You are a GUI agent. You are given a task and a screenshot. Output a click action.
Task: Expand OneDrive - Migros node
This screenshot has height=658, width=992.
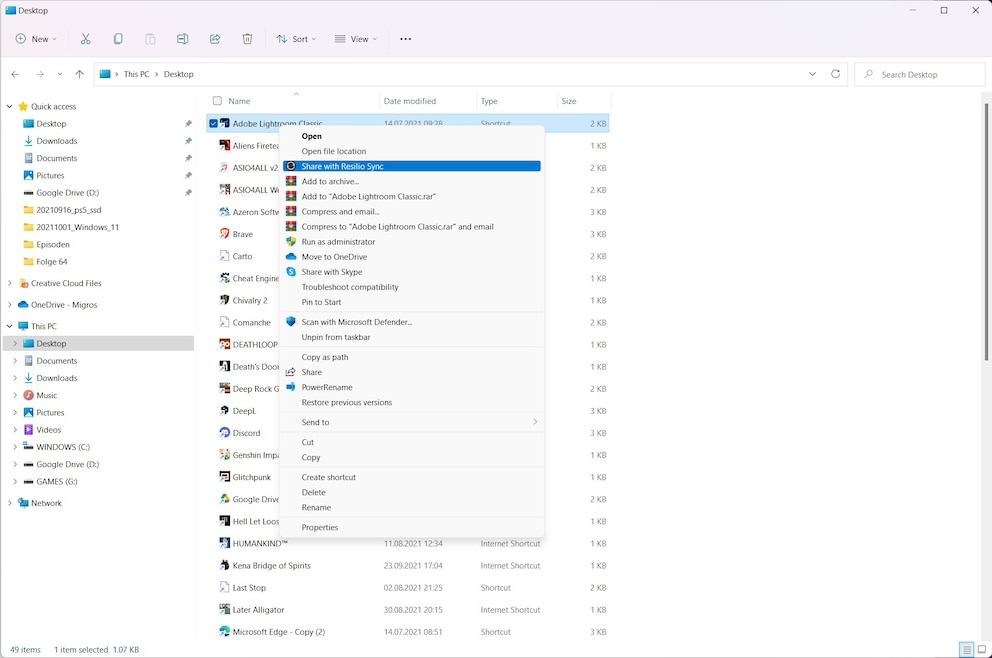9,304
